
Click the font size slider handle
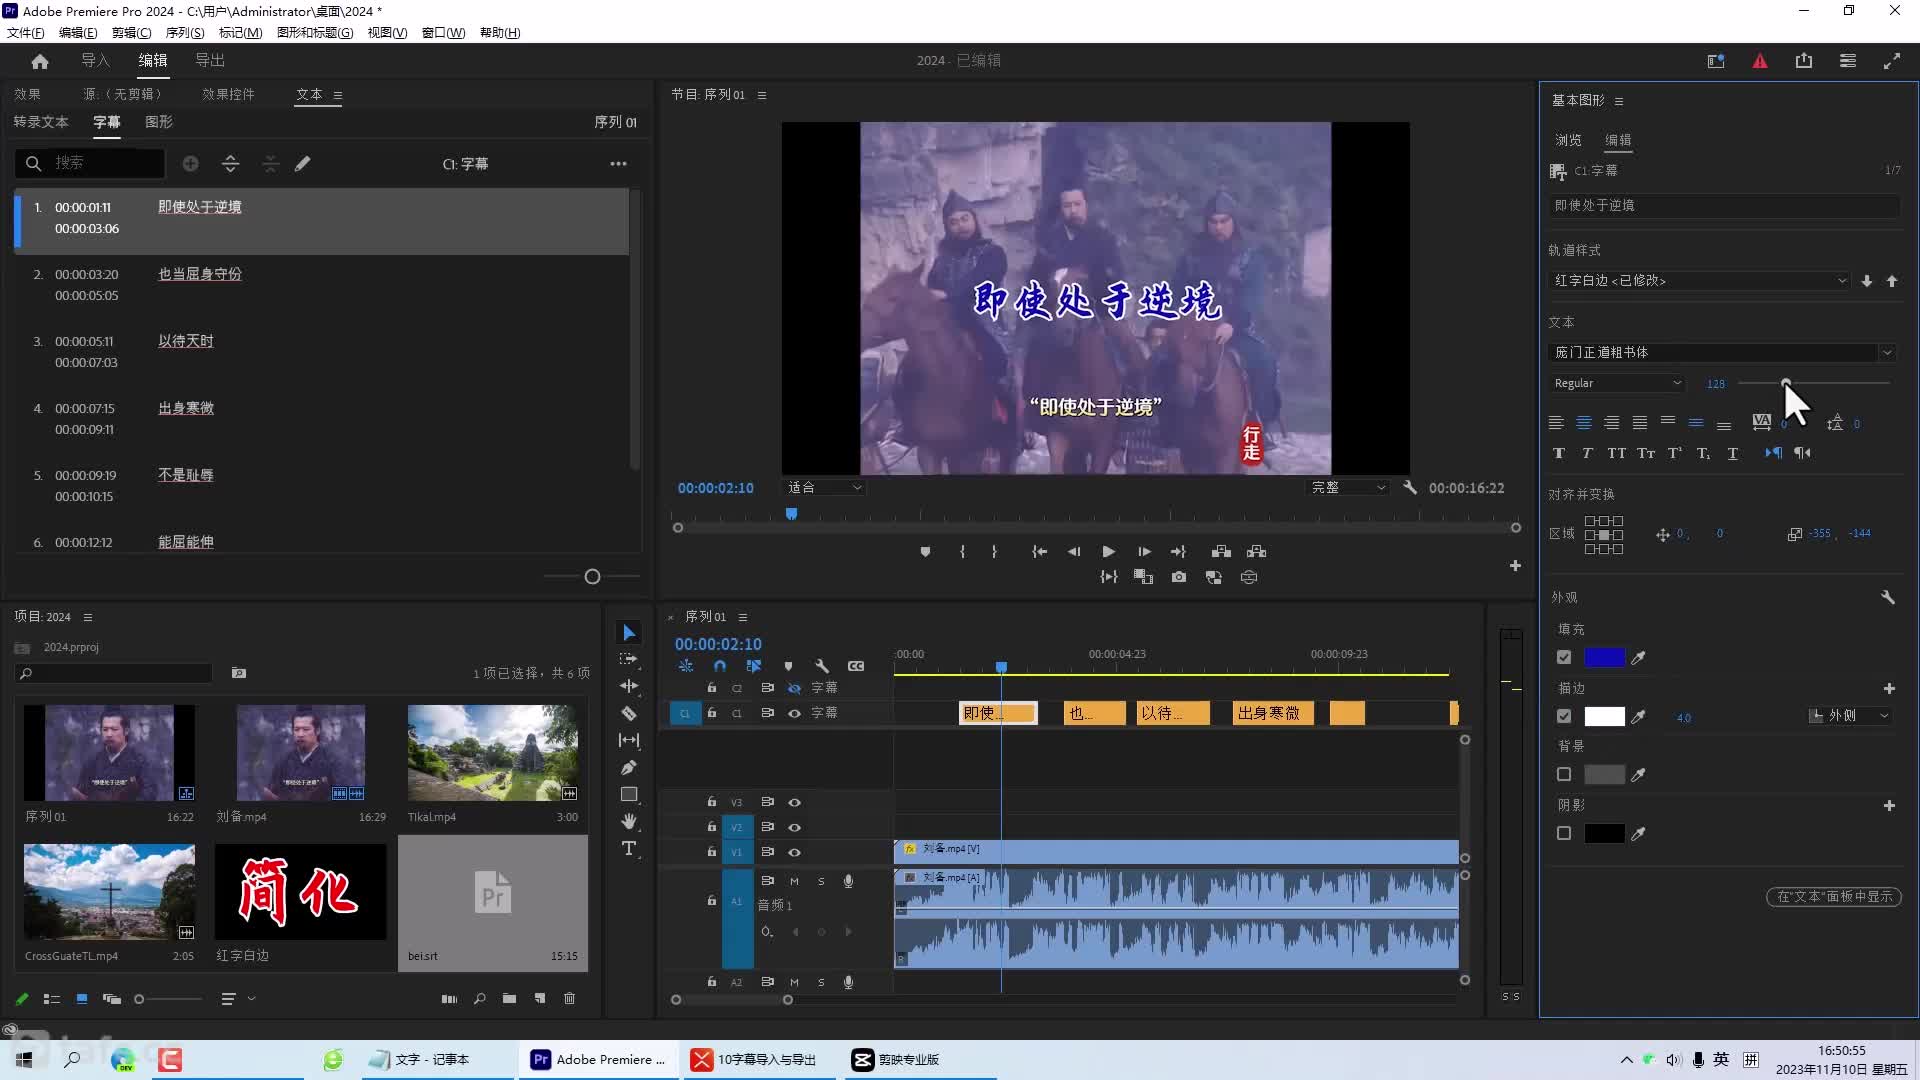[x=1786, y=383]
